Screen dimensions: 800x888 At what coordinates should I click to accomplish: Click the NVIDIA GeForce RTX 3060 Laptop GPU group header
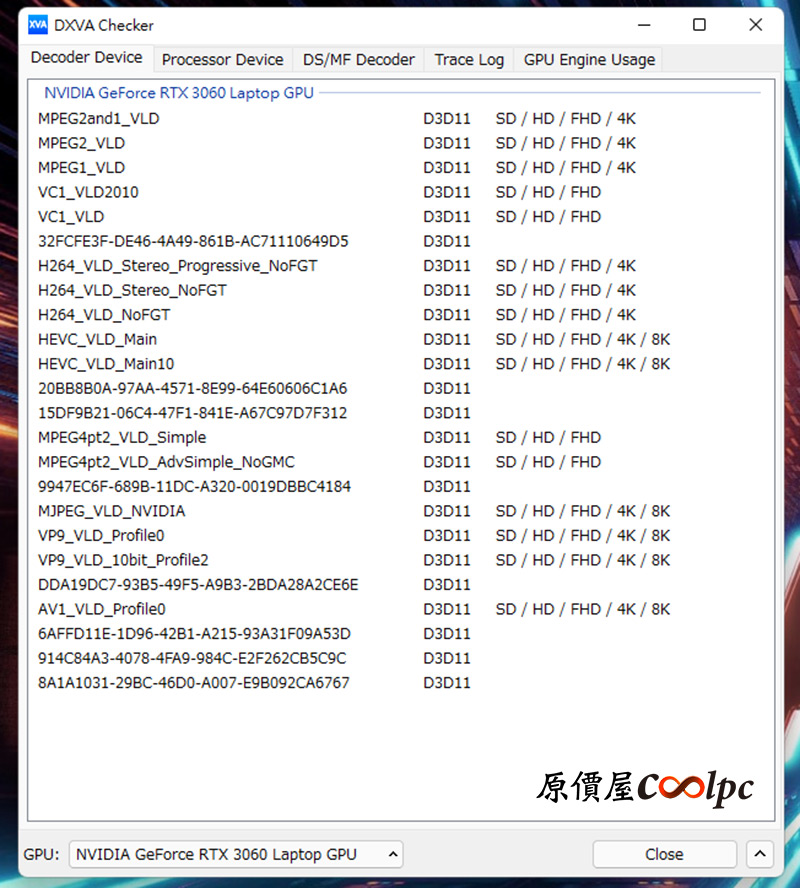[179, 93]
